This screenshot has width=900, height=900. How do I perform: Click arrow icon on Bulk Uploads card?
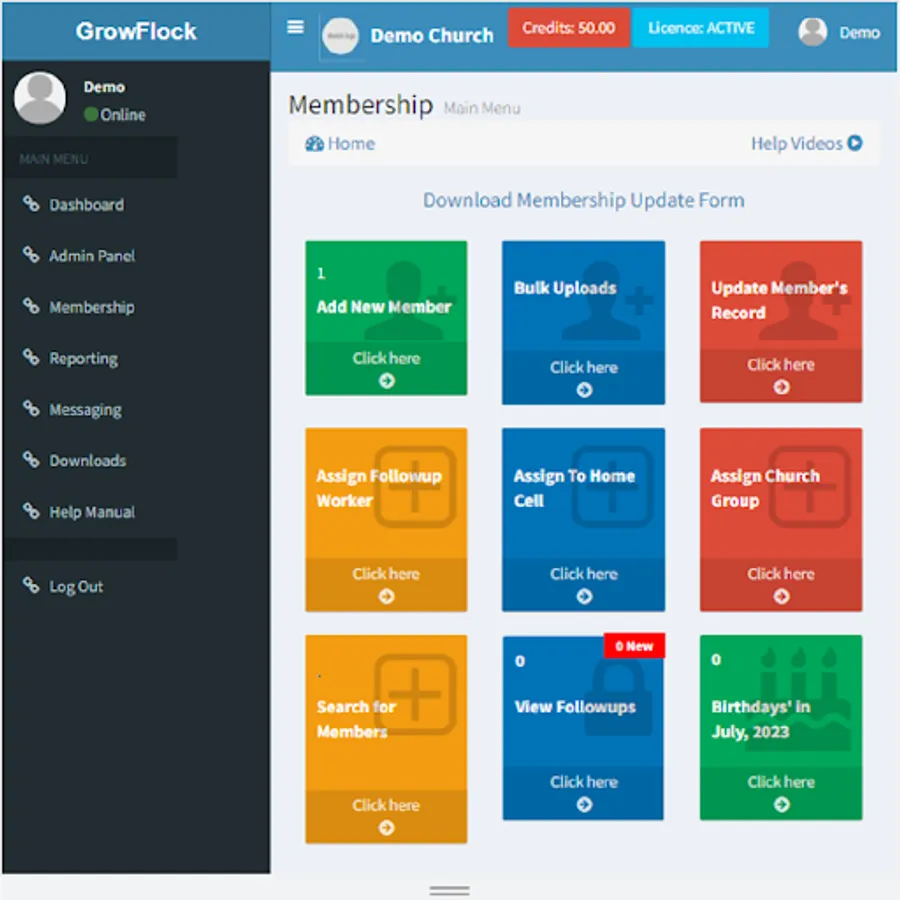pos(584,390)
